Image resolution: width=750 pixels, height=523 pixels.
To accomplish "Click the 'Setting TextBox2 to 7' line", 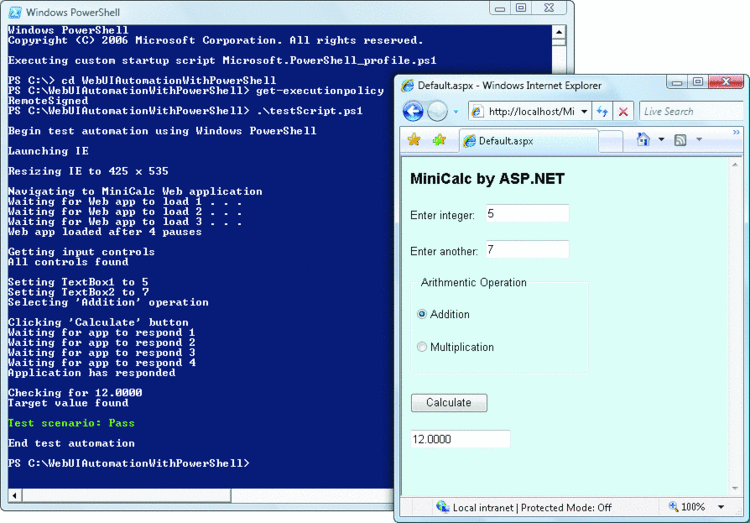I will click(x=78, y=292).
